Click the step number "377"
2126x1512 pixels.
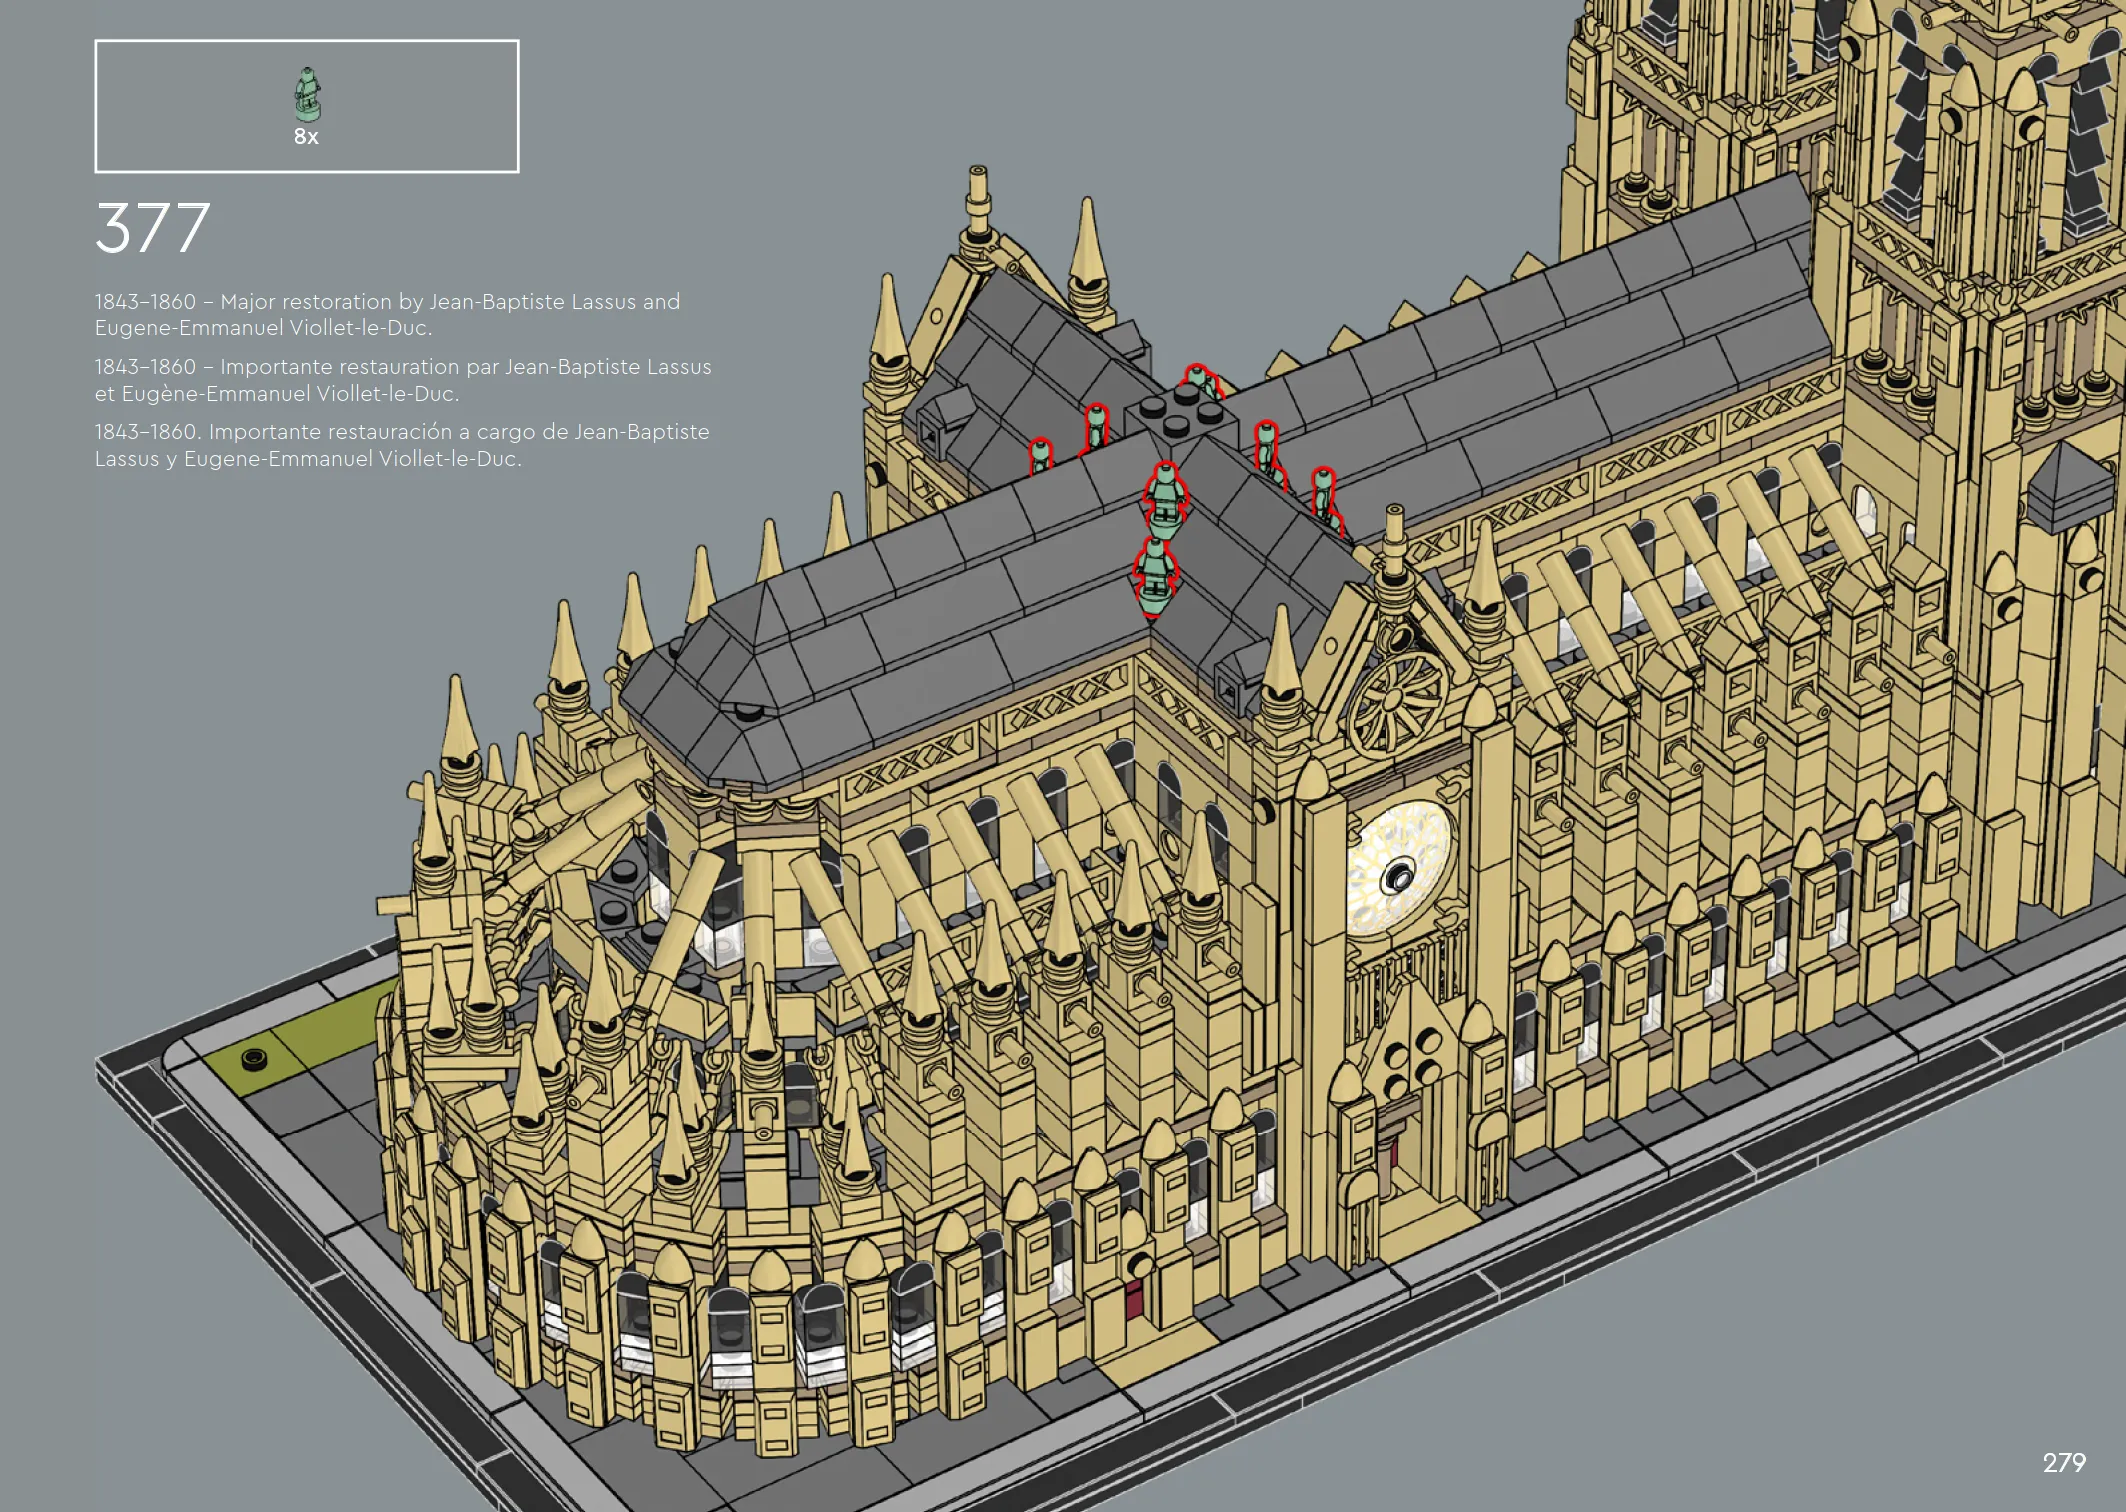[153, 228]
